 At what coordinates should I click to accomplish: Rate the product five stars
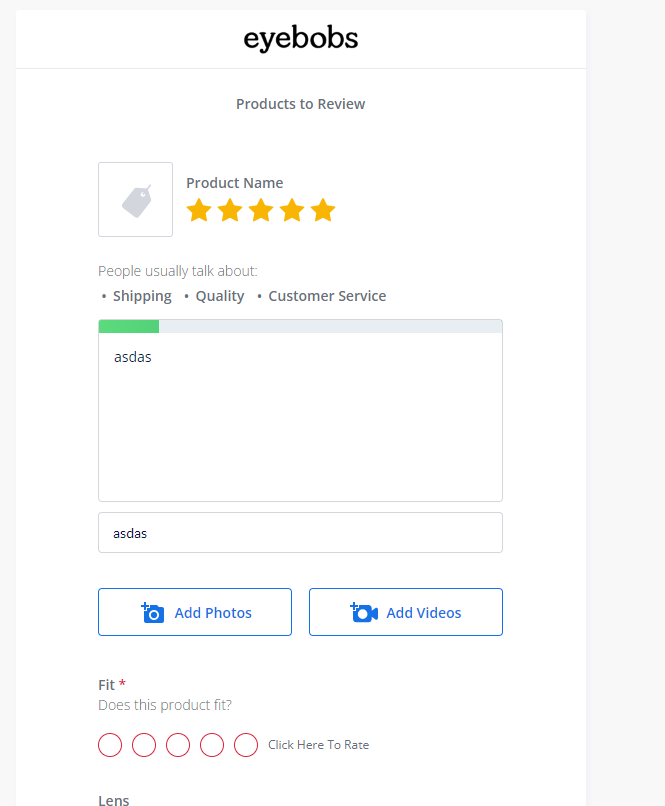click(323, 210)
